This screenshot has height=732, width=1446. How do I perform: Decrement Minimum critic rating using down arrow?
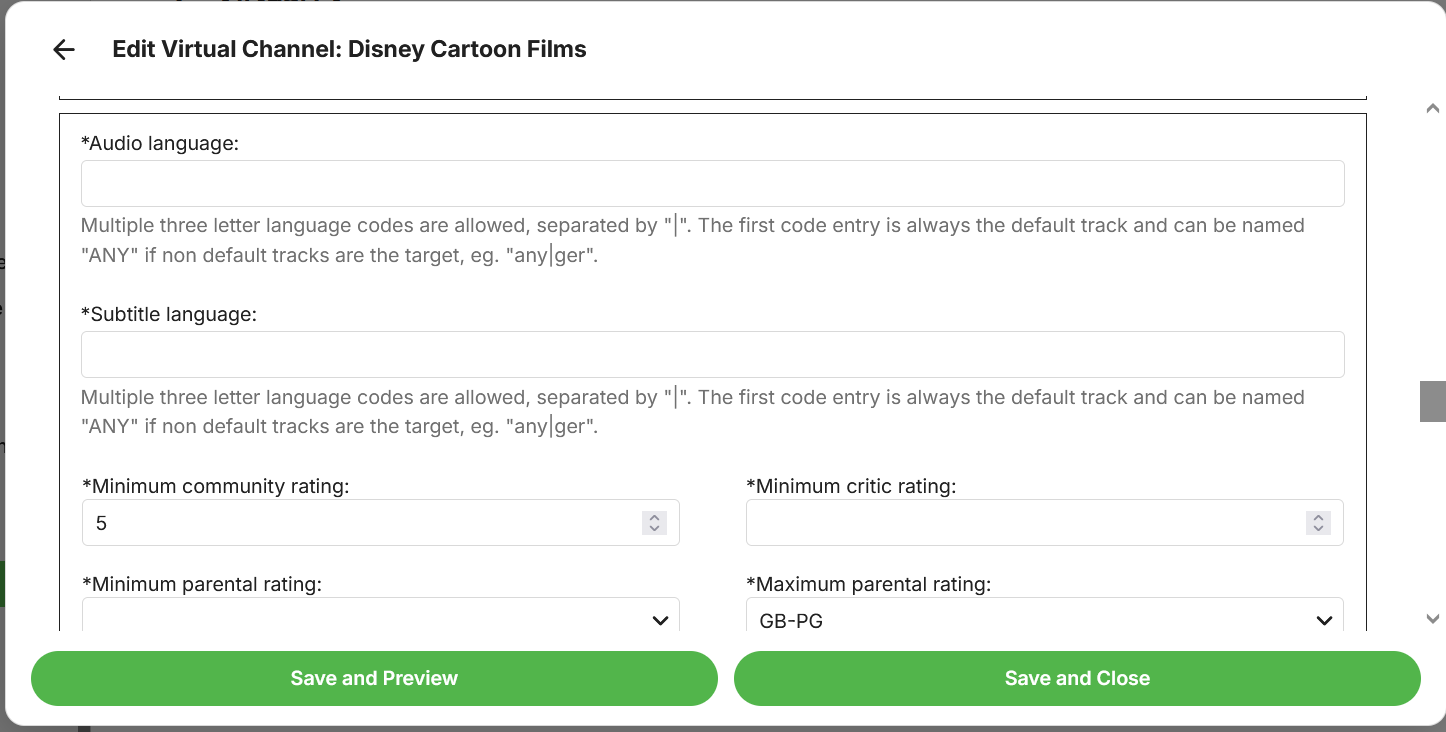(x=1318, y=528)
